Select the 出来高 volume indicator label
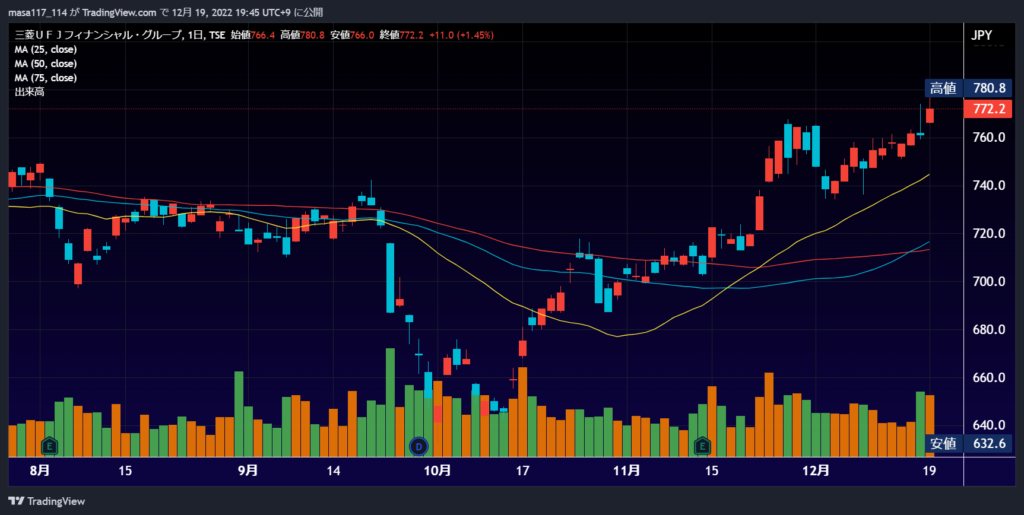1024x515 pixels. point(29,92)
